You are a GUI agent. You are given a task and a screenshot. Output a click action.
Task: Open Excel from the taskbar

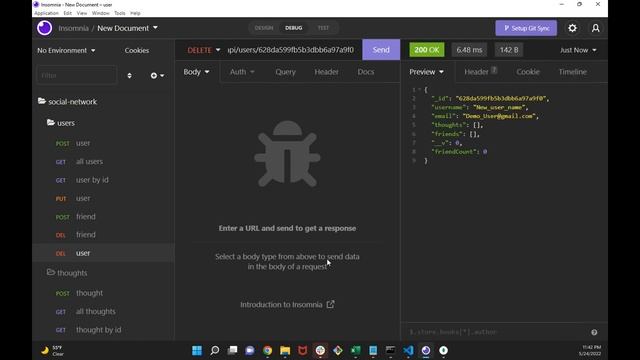click(x=356, y=350)
